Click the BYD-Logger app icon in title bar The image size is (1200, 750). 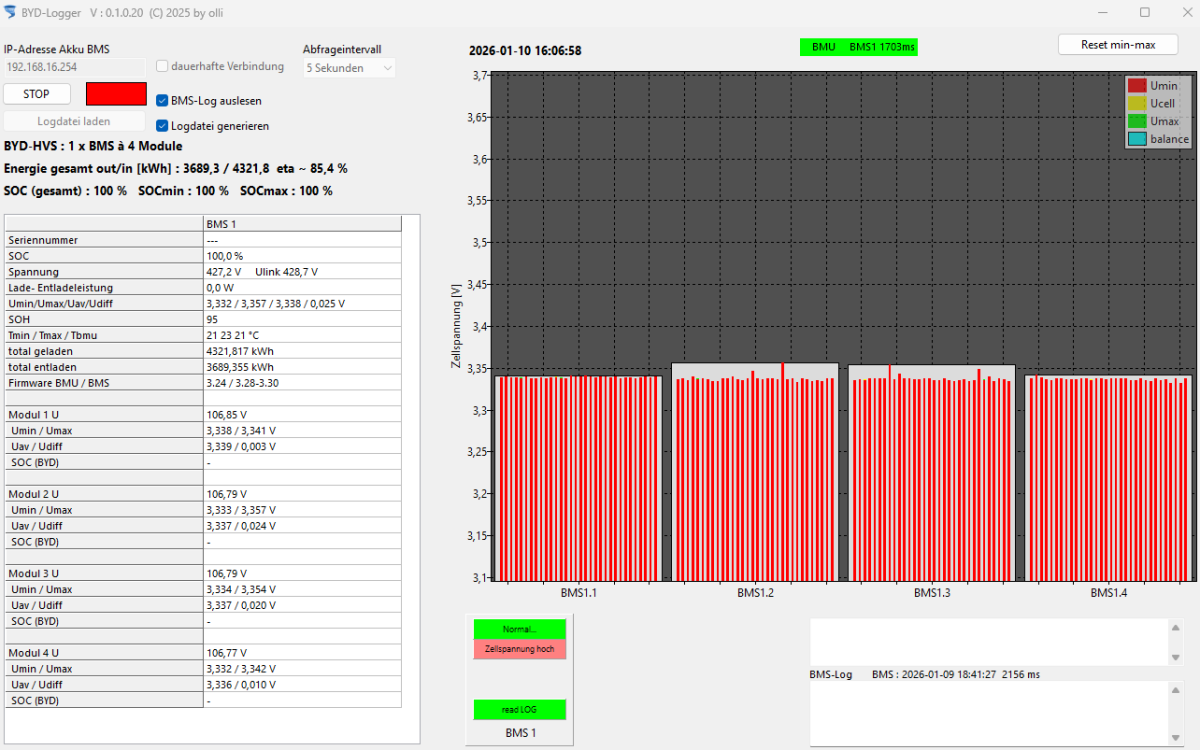pos(10,12)
